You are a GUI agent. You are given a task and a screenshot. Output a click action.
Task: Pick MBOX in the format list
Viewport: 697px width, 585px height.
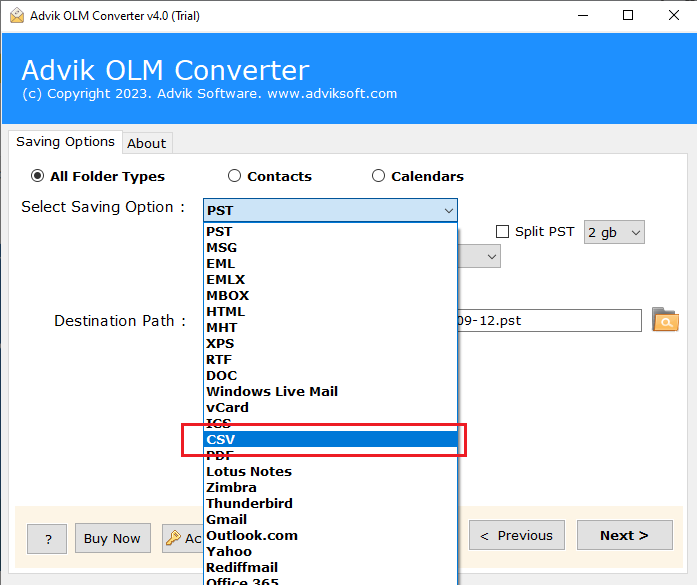coord(330,296)
